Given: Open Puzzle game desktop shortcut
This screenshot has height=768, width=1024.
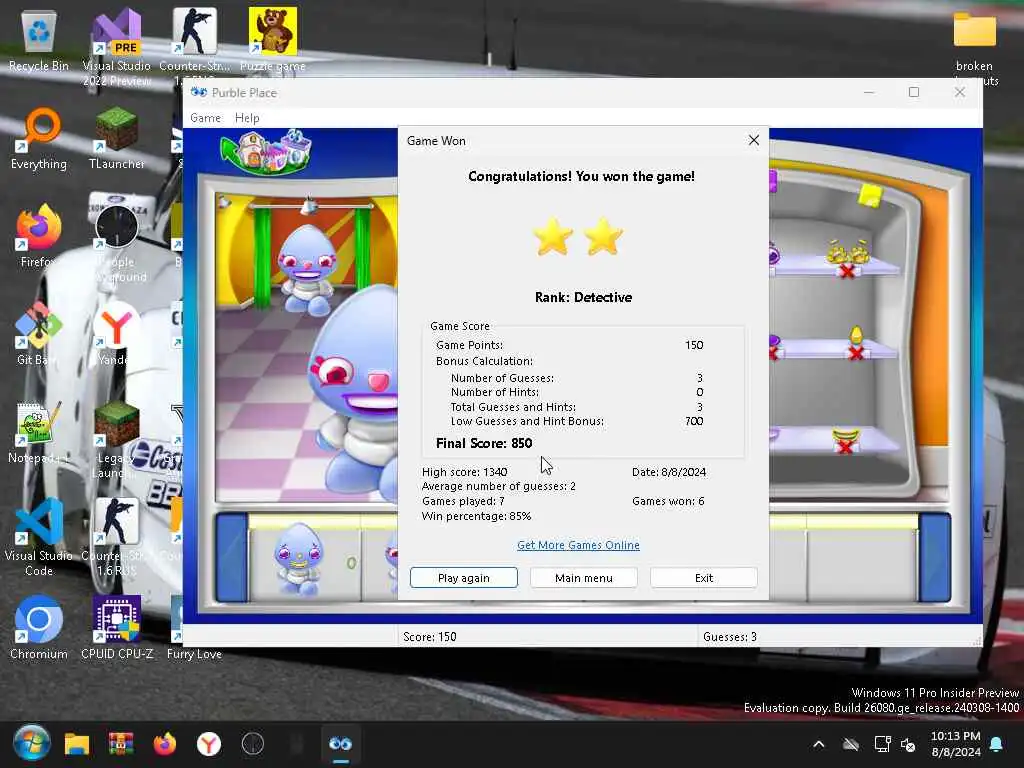Looking at the screenshot, I should tap(272, 40).
